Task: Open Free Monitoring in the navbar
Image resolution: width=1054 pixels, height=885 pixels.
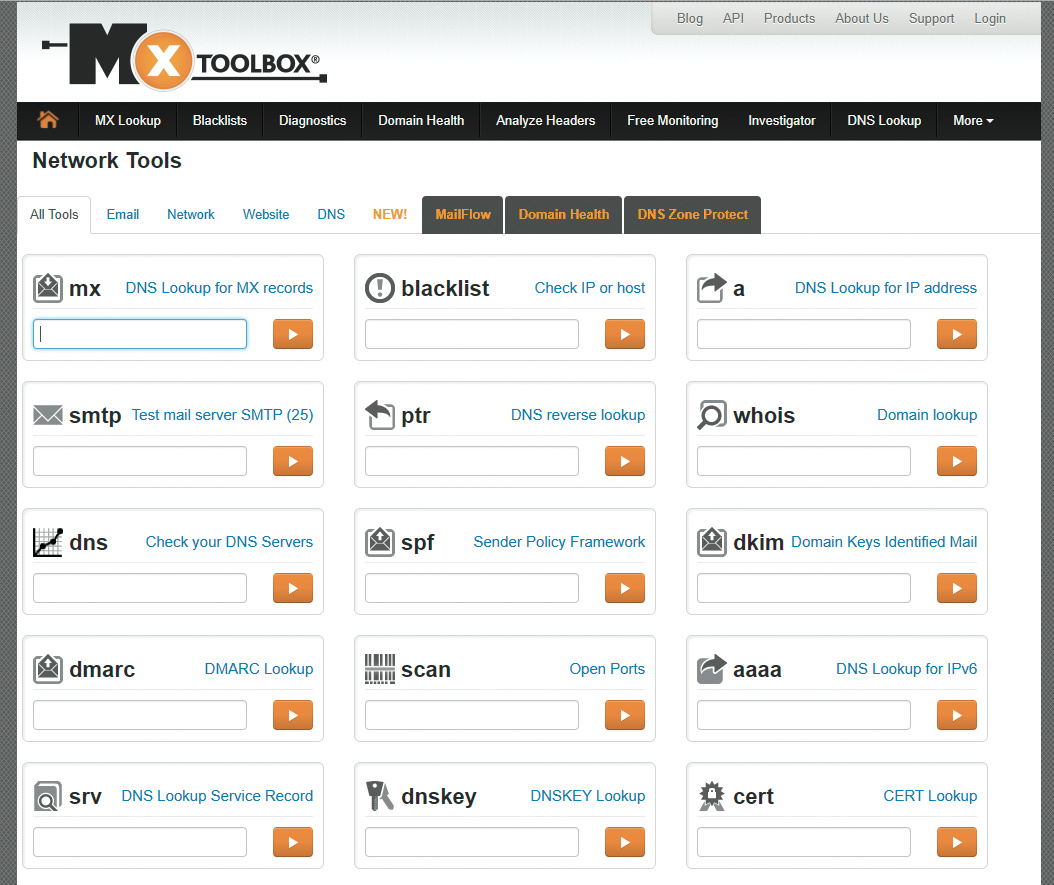Action: click(x=673, y=120)
